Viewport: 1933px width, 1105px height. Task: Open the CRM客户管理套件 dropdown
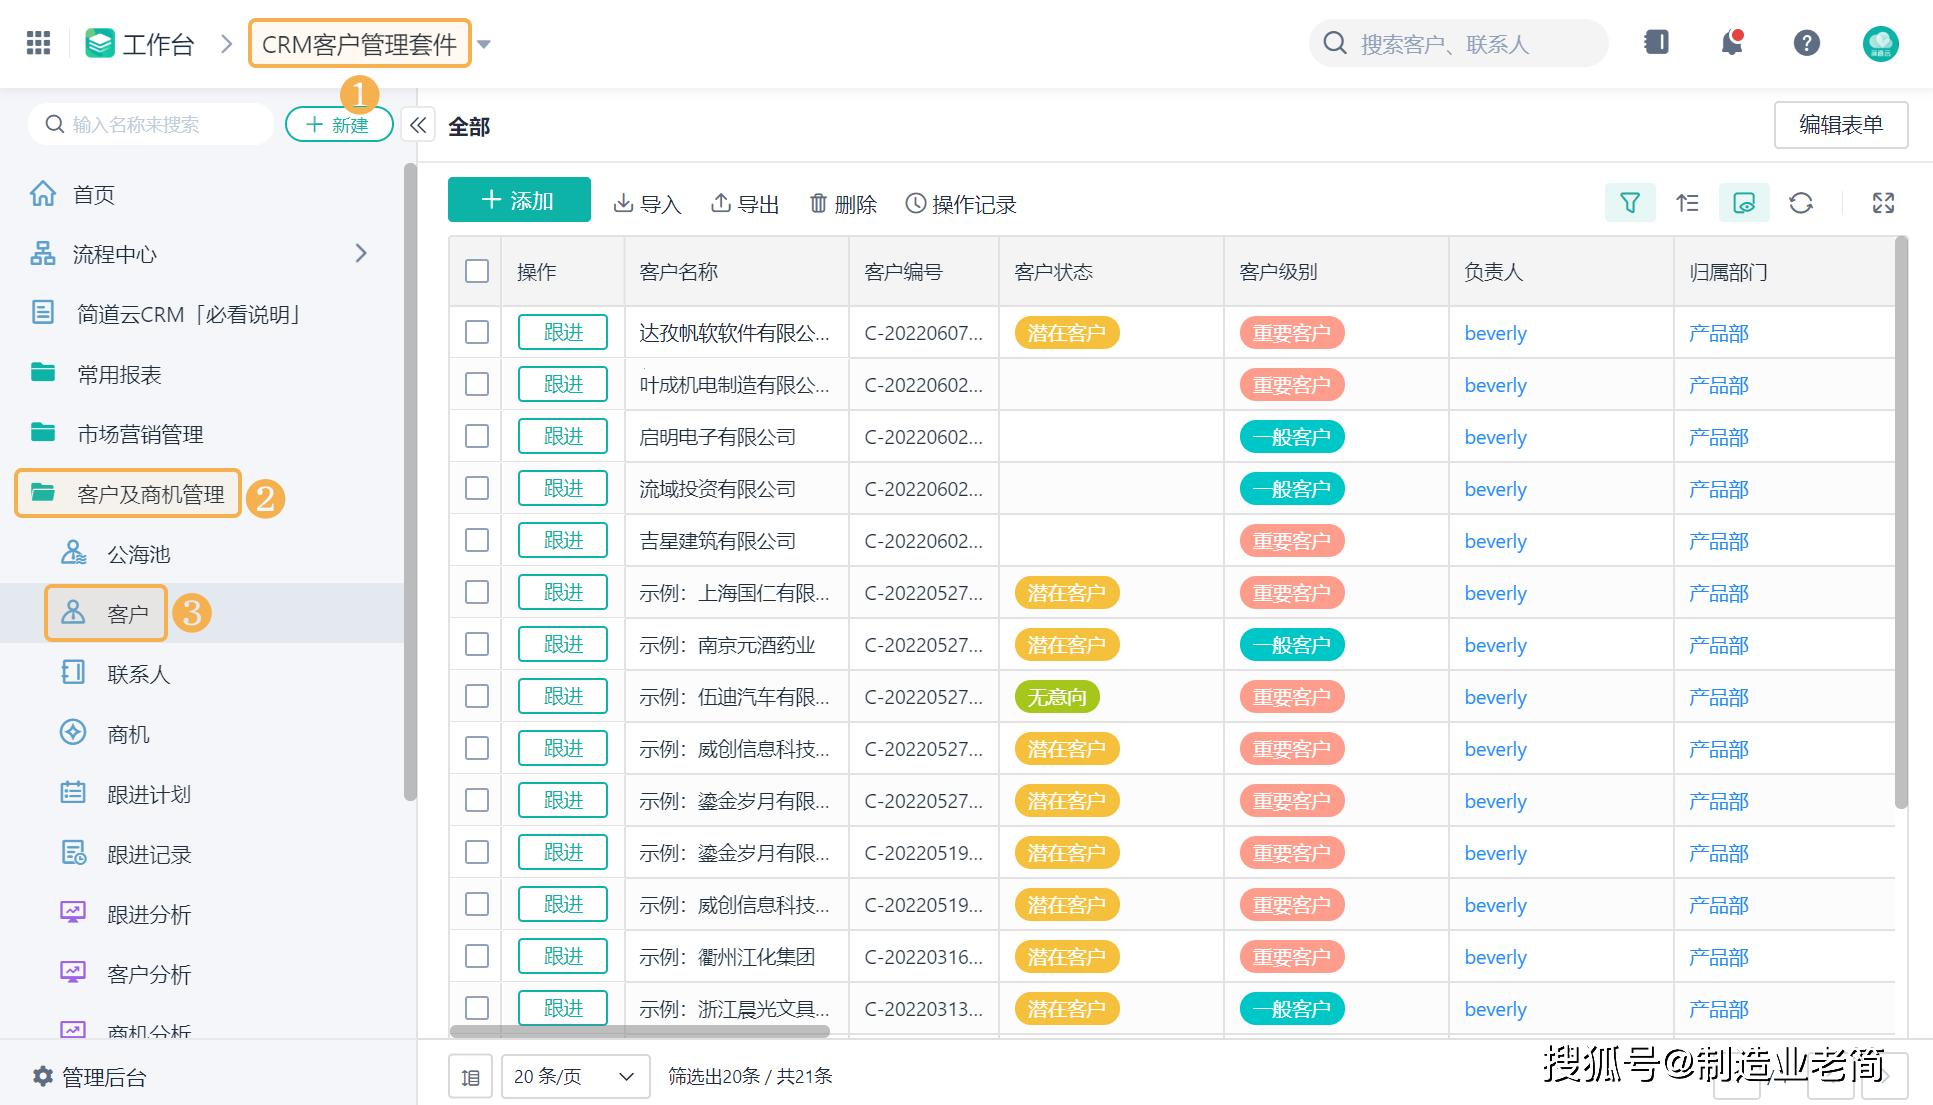(493, 44)
